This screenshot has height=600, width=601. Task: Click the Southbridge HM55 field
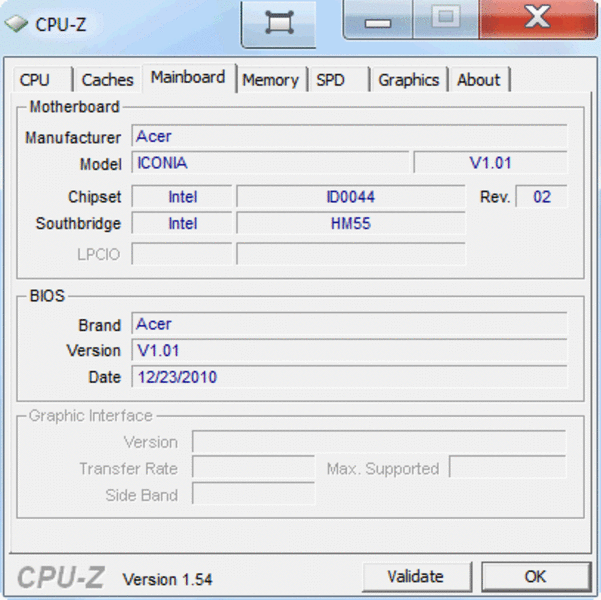(x=351, y=223)
